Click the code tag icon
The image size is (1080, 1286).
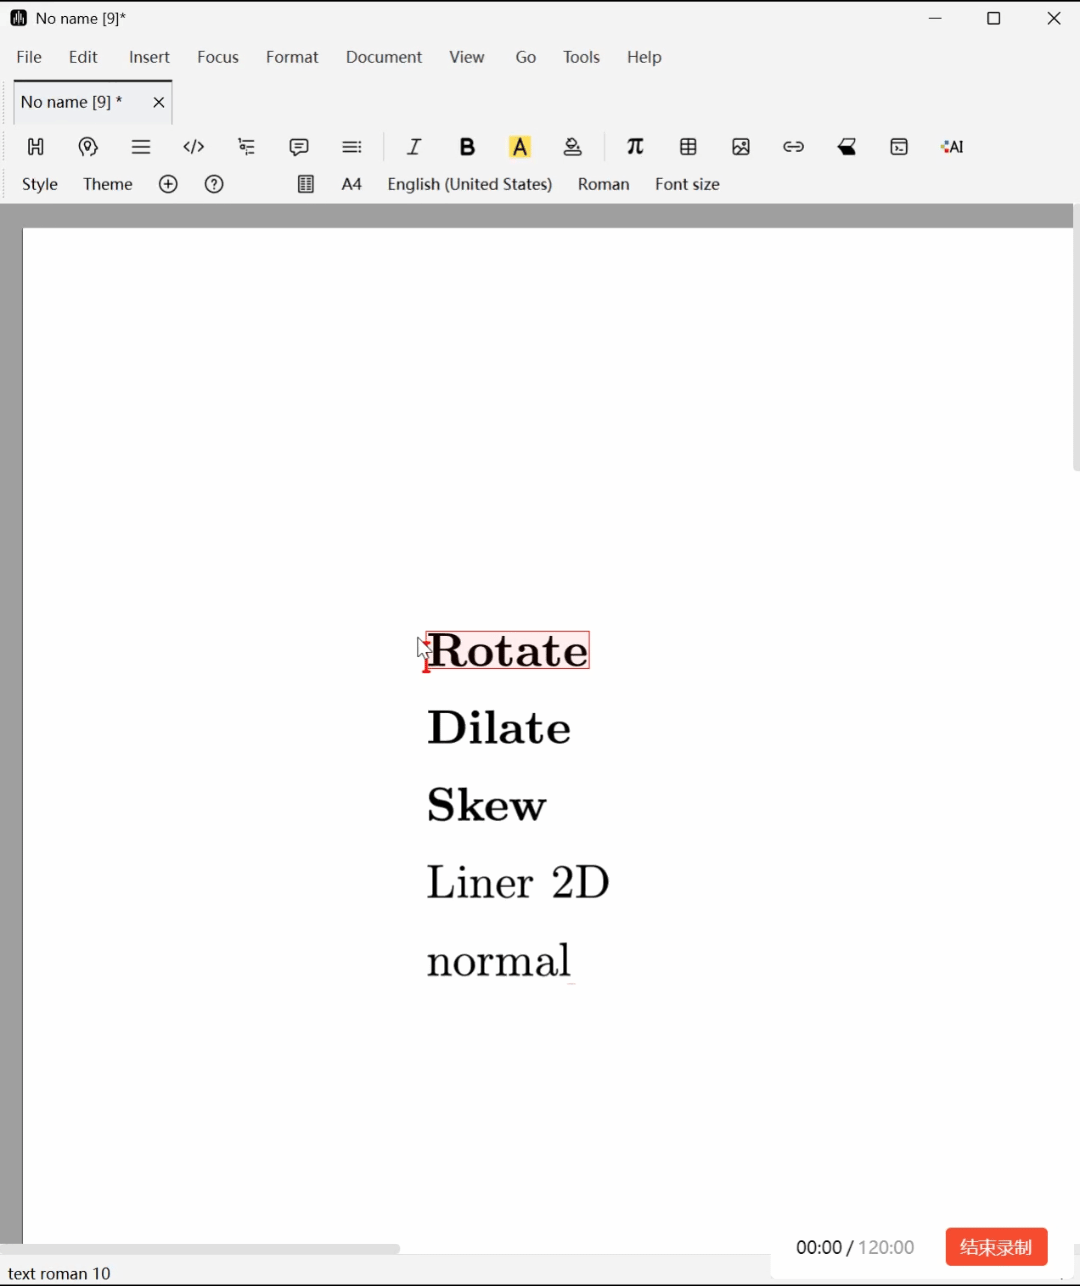coord(194,147)
